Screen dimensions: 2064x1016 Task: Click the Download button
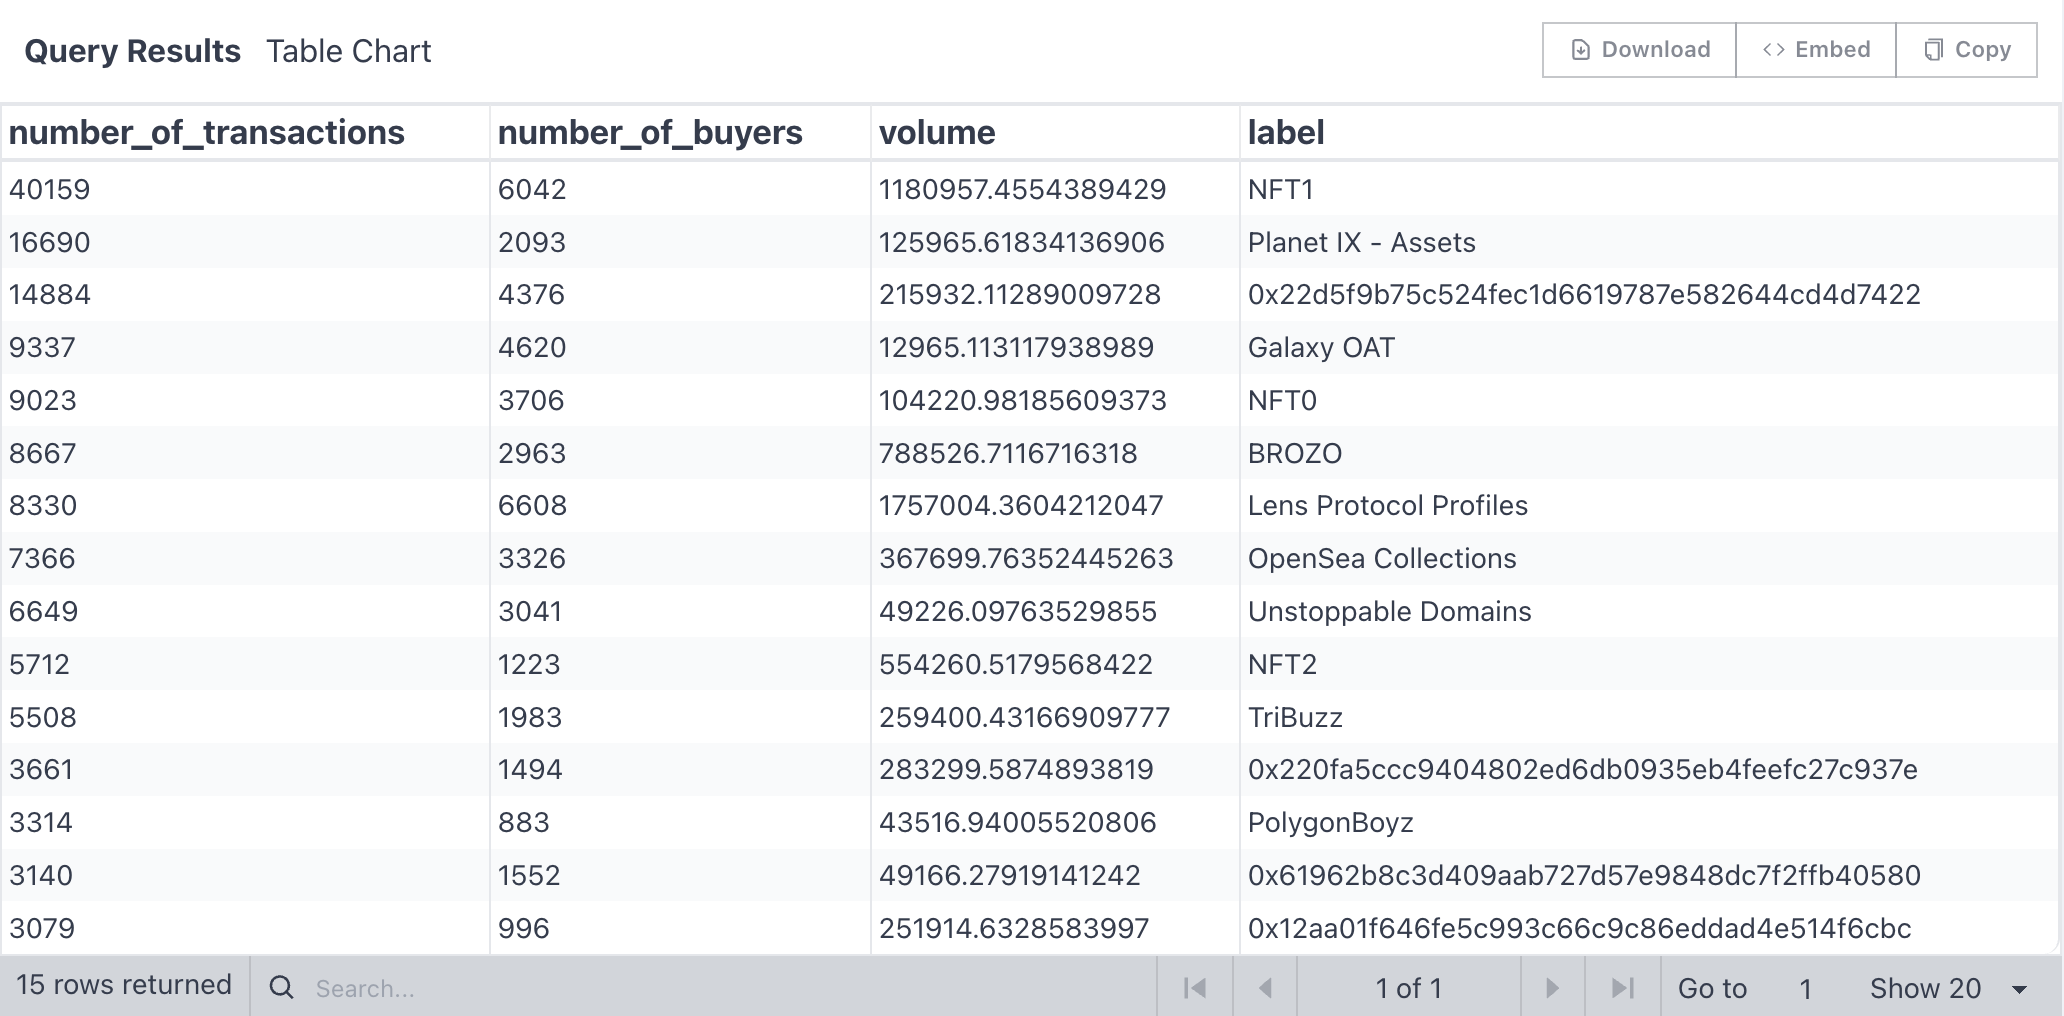[1639, 50]
